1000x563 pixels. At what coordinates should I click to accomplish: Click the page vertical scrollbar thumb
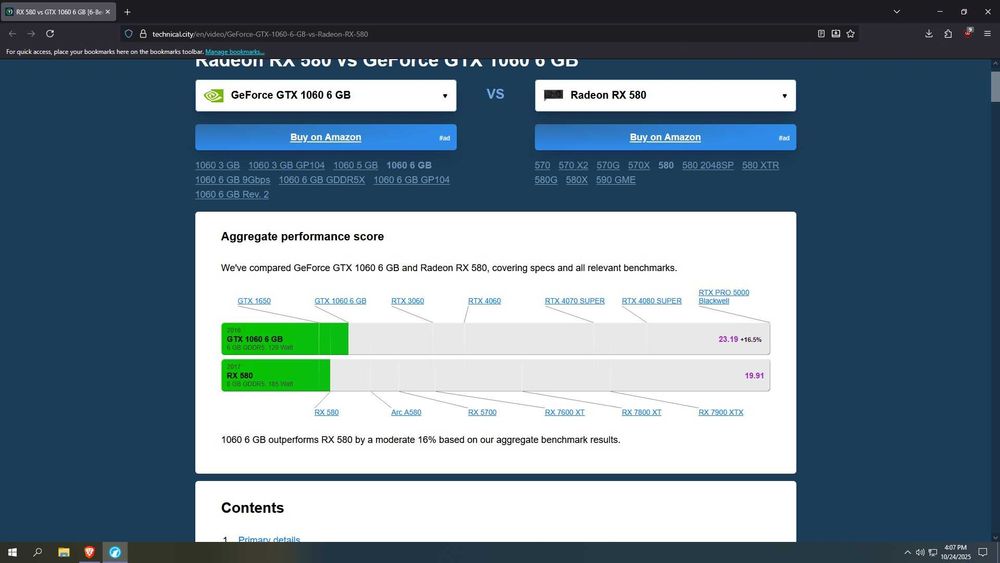click(x=995, y=86)
